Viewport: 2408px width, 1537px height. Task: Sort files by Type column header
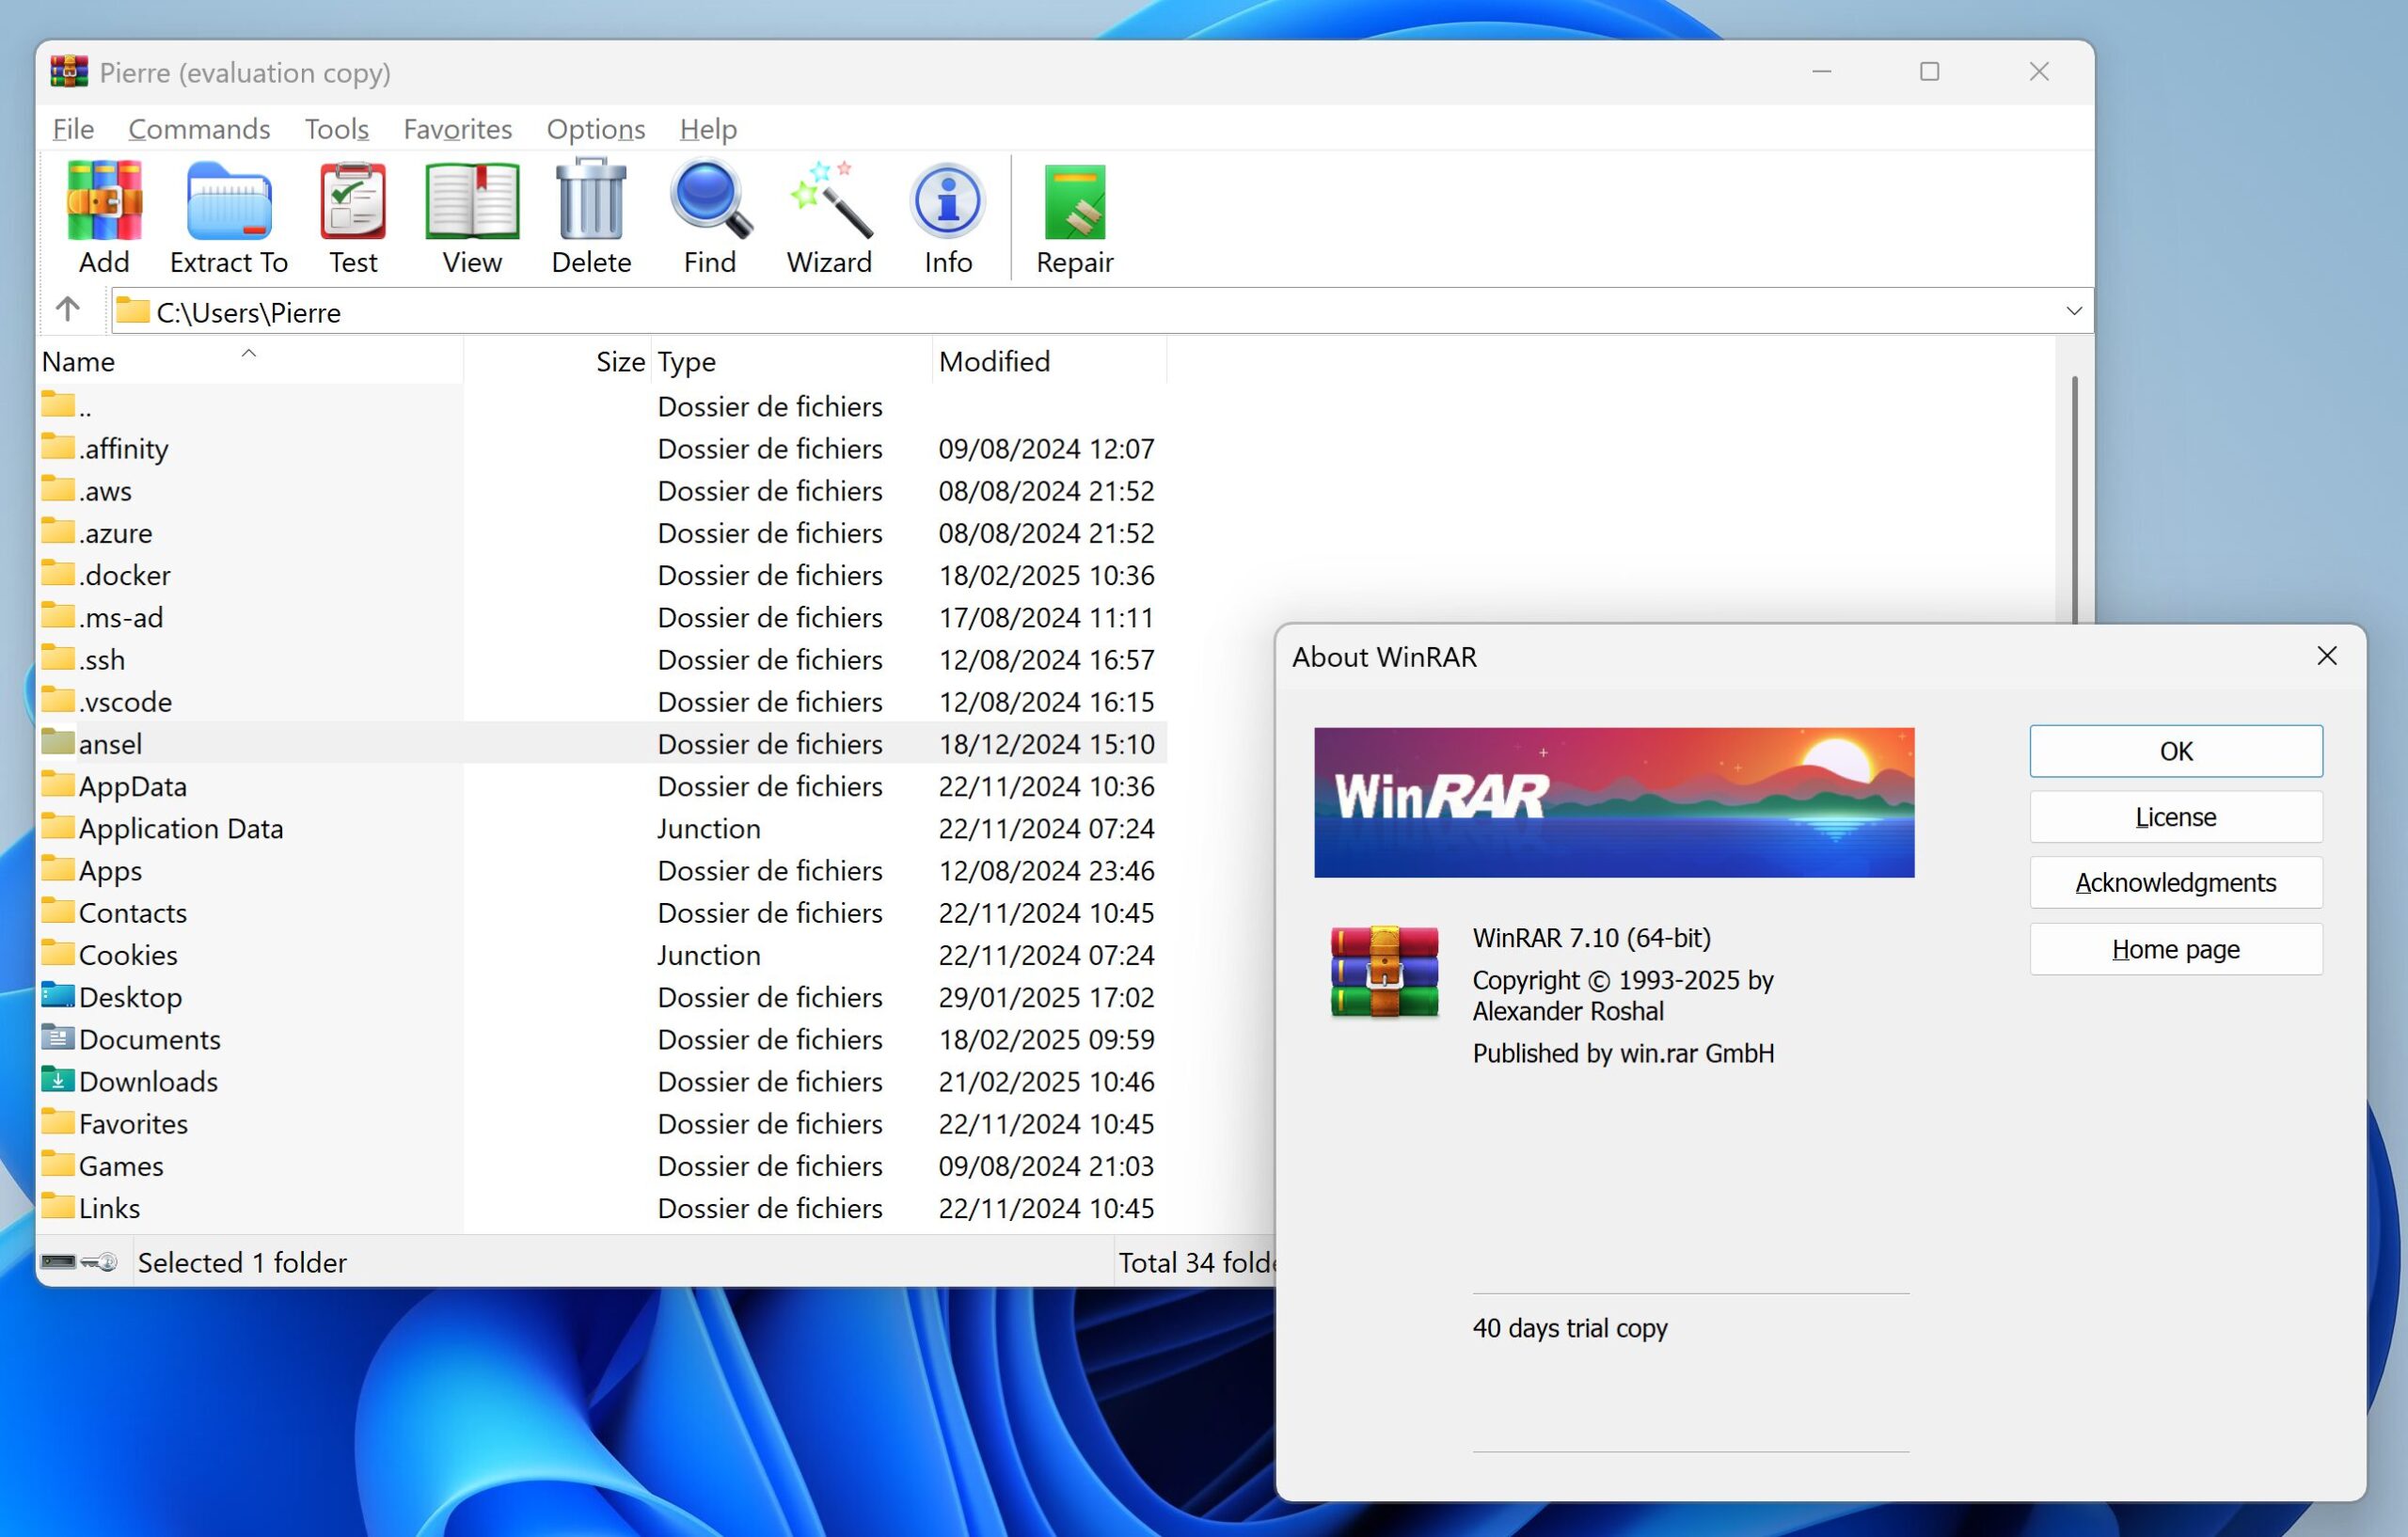(791, 361)
